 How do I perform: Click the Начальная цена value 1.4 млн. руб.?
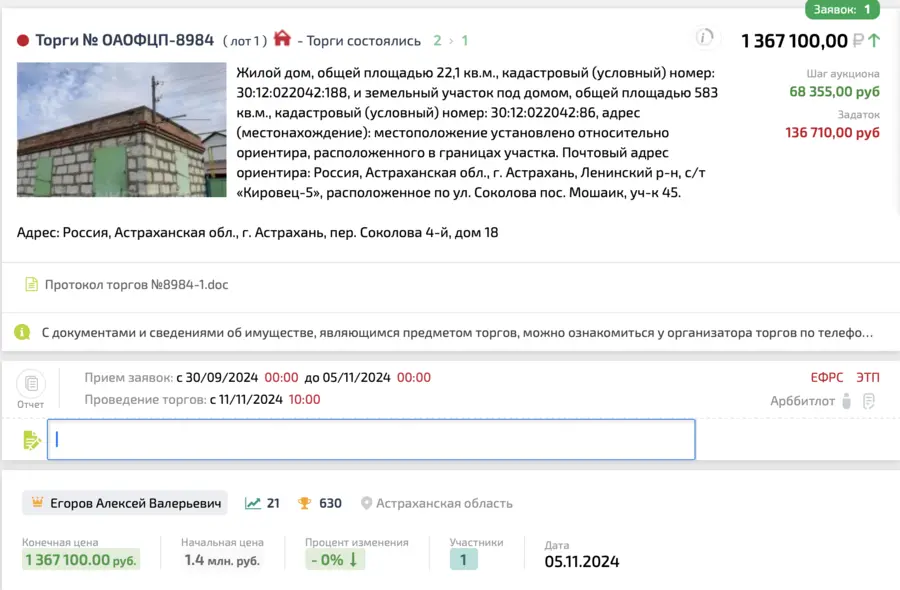point(222,560)
